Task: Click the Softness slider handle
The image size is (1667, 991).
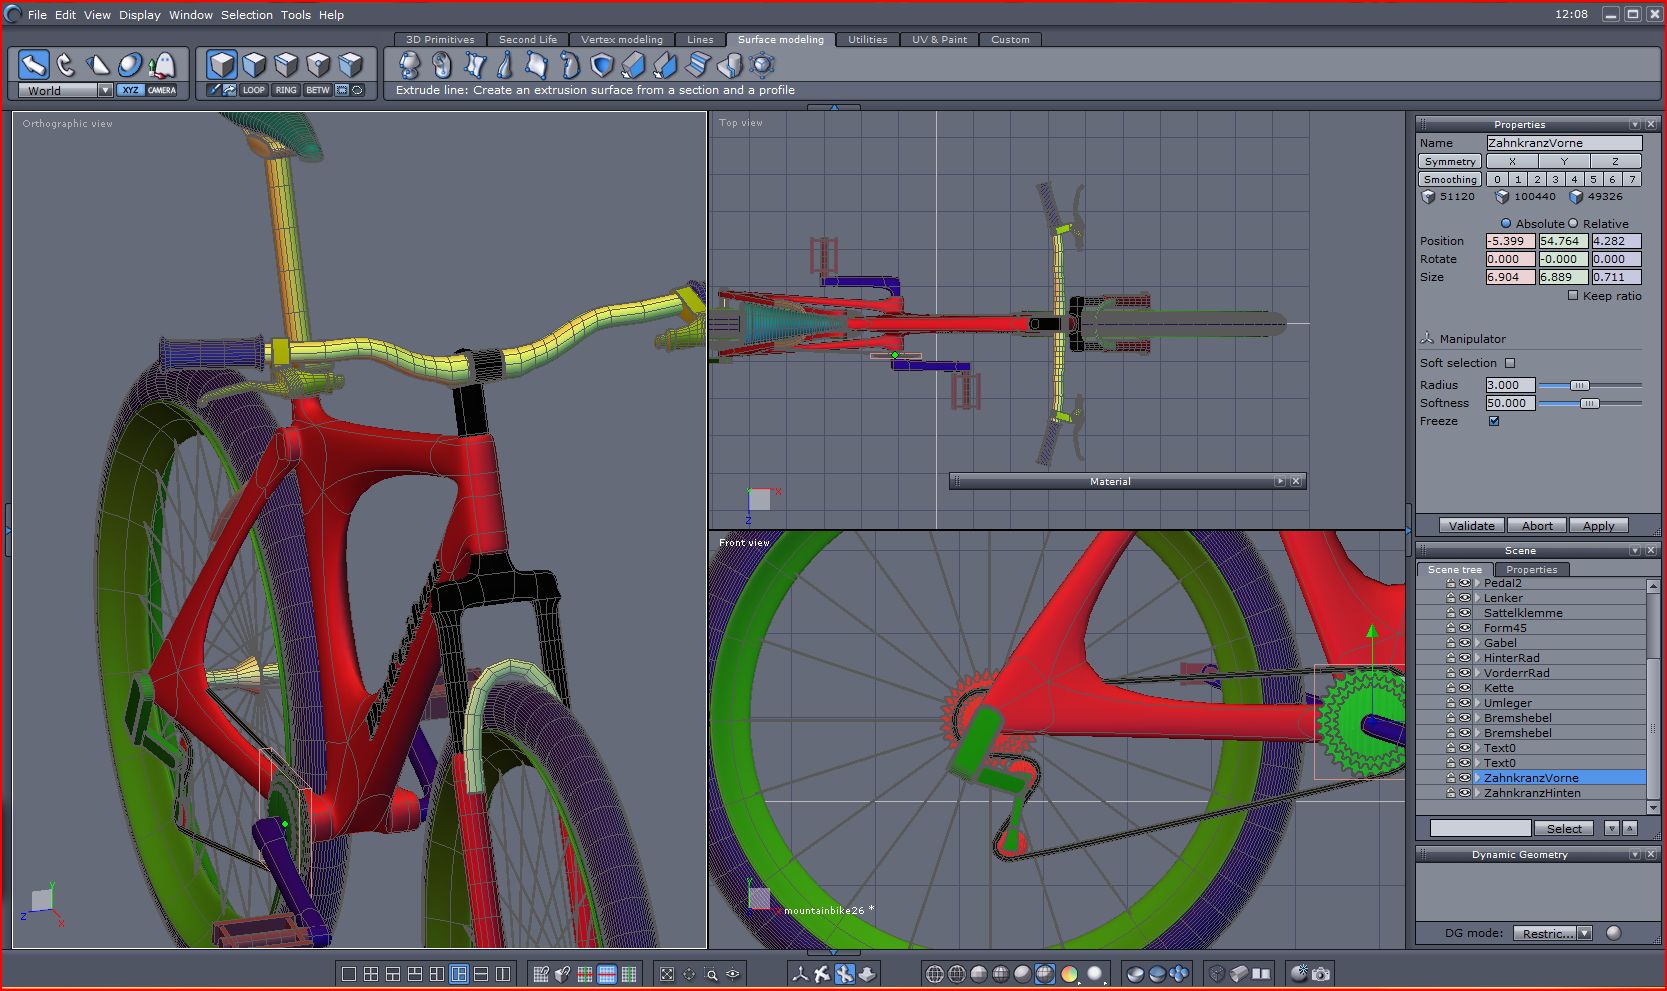Action: pos(1588,403)
